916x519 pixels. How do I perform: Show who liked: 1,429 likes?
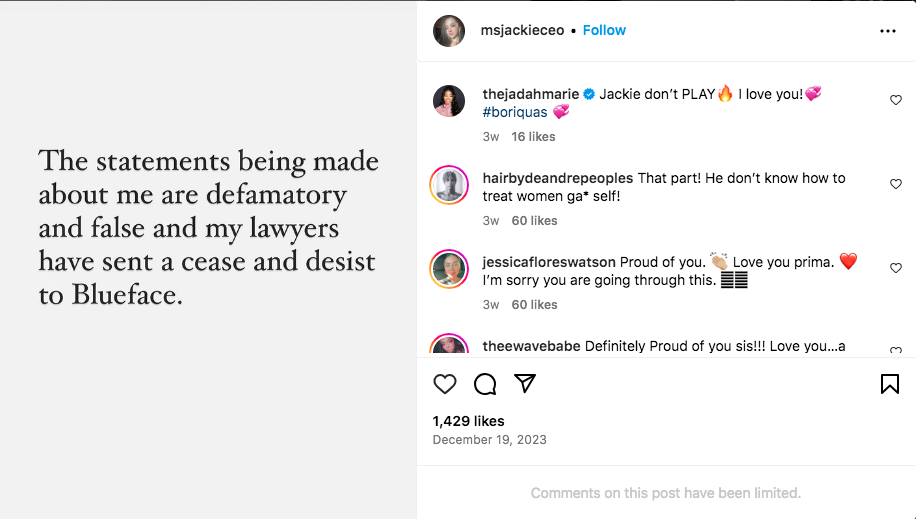click(468, 421)
